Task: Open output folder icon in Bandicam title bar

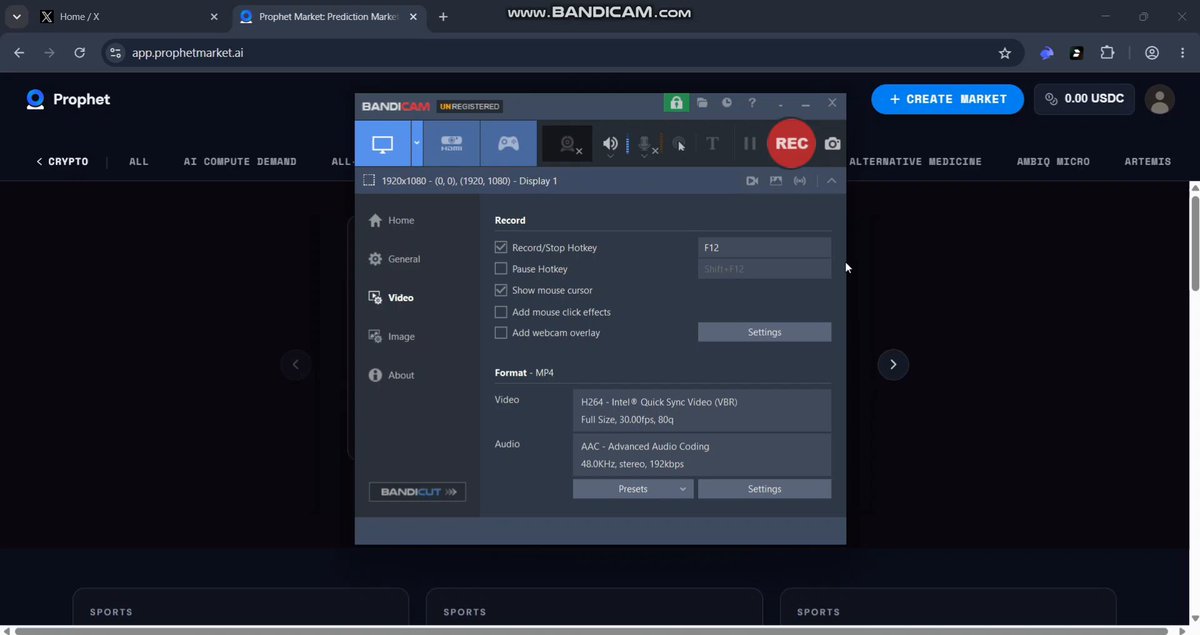Action: [x=702, y=103]
